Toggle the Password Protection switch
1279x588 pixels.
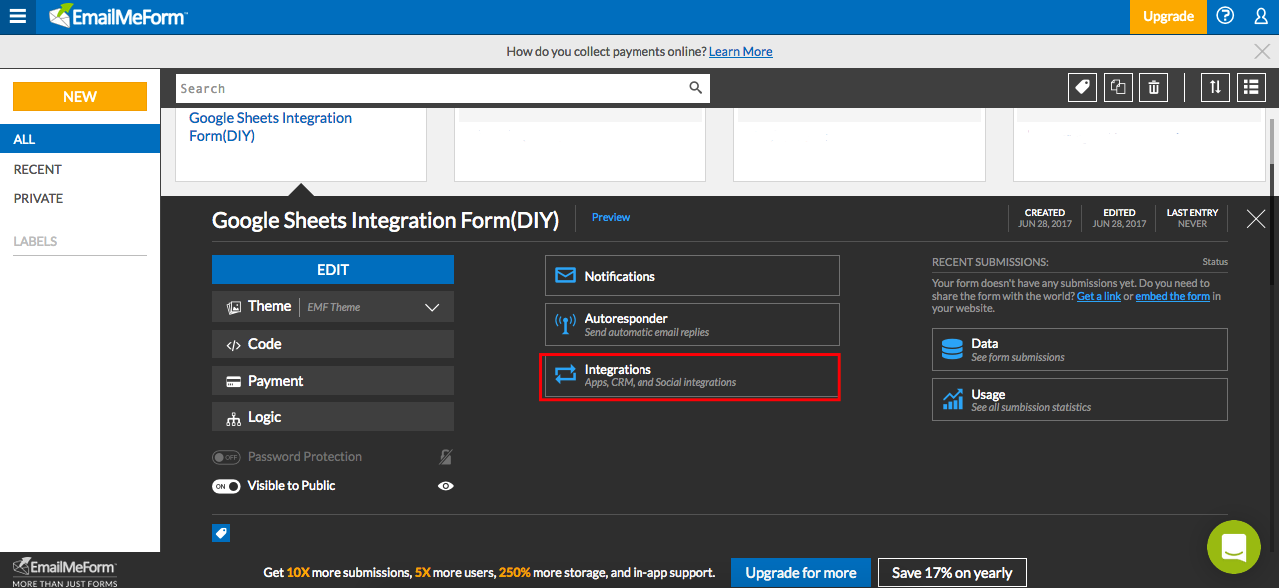(226, 457)
